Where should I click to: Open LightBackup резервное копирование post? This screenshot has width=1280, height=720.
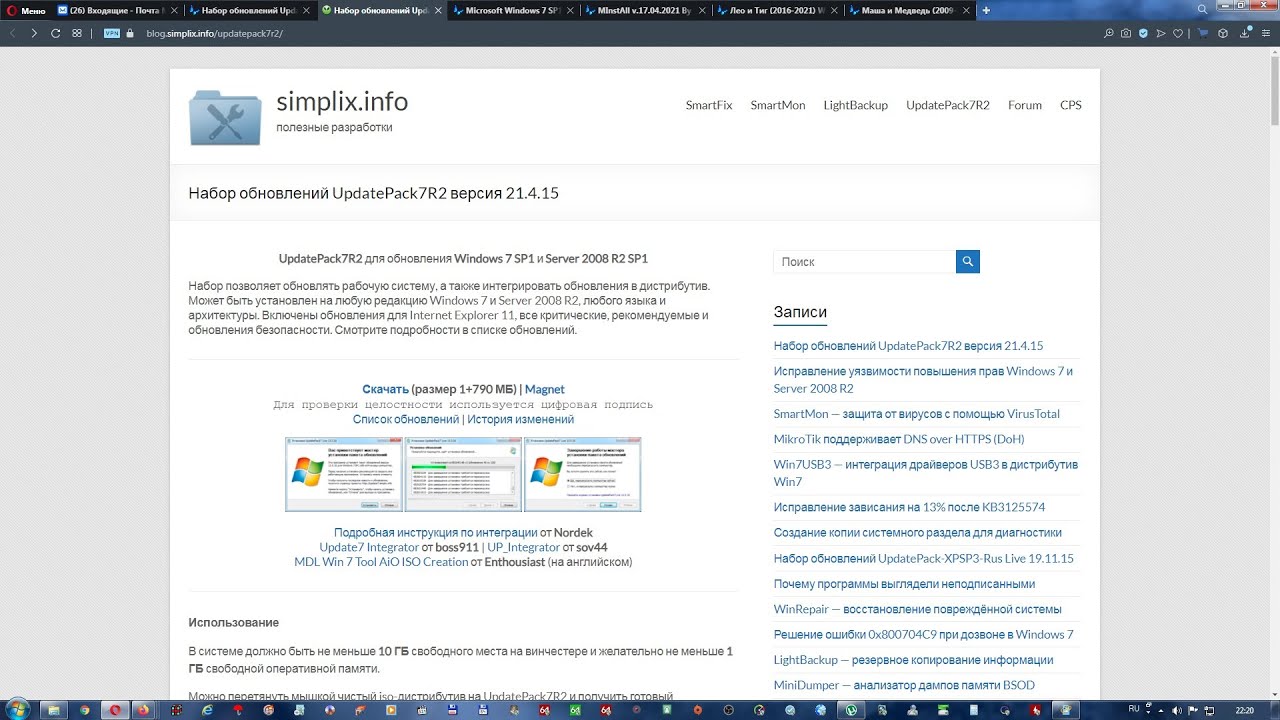point(913,660)
